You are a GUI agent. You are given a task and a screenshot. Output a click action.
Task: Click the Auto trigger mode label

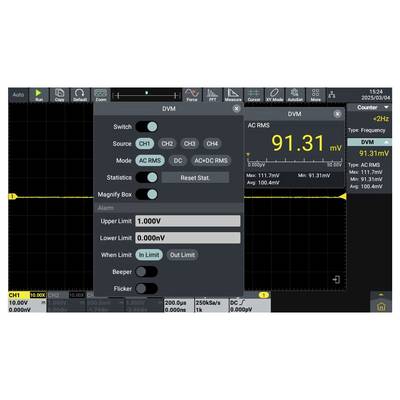(18, 95)
